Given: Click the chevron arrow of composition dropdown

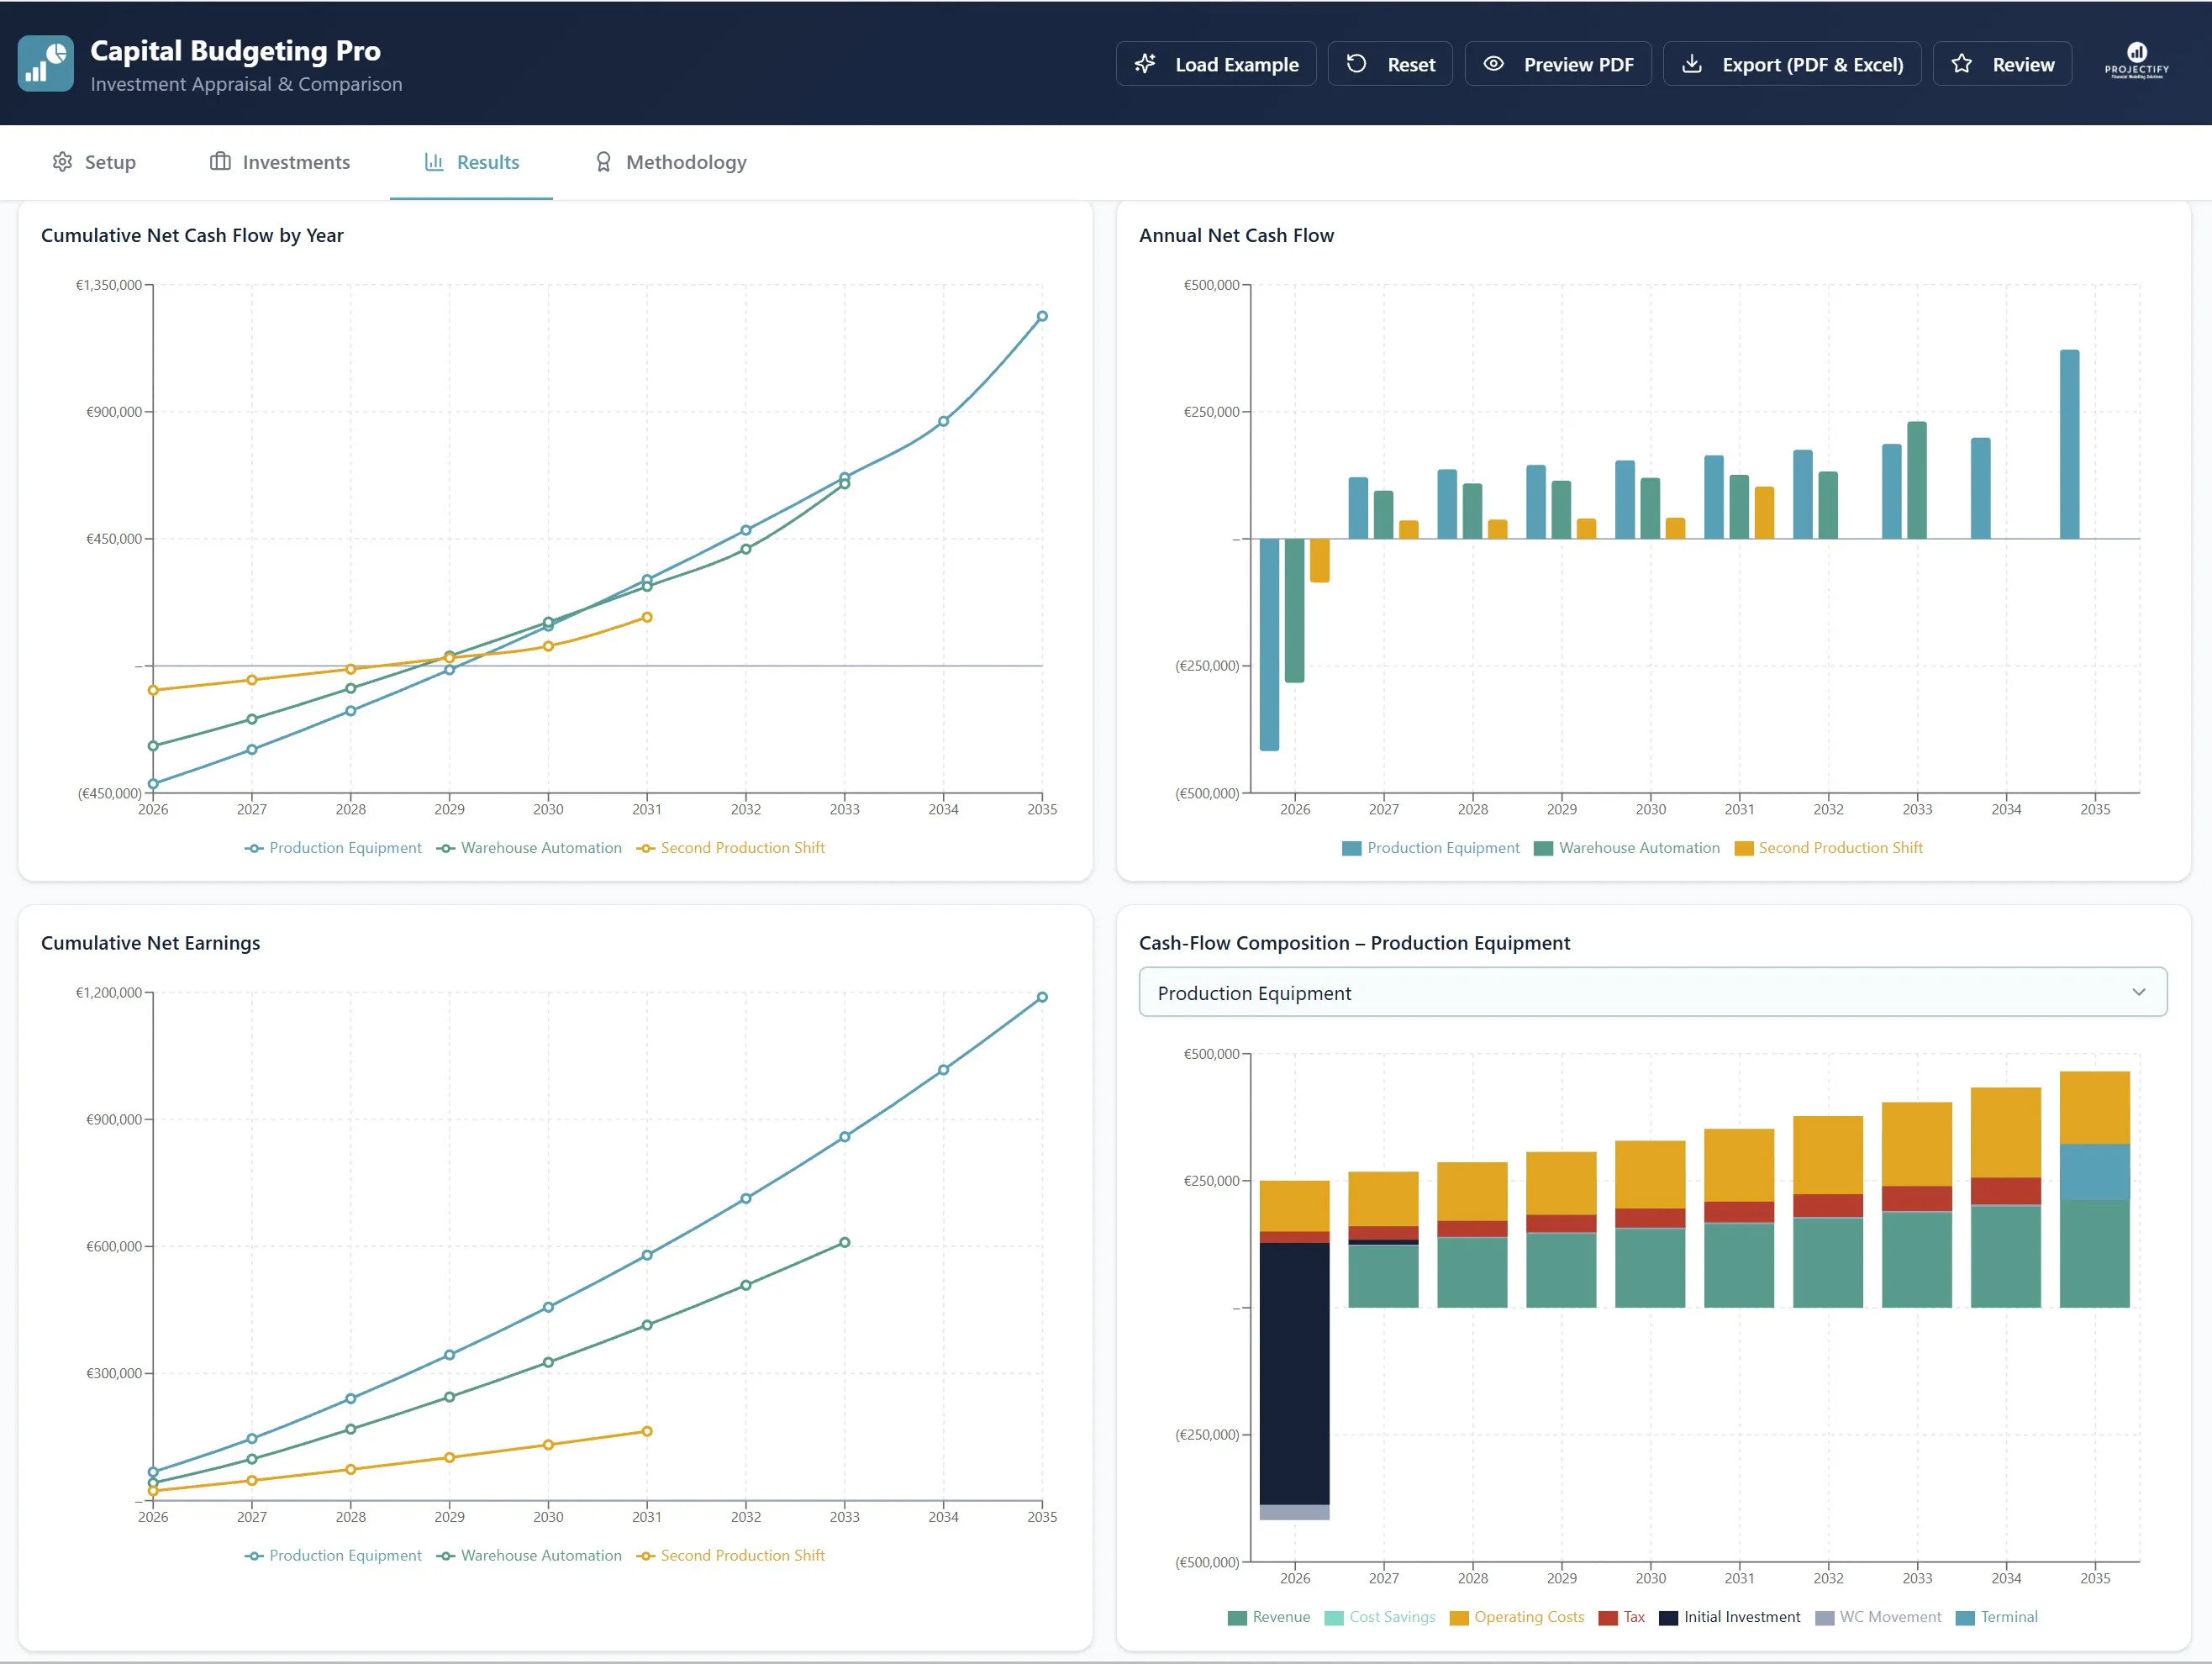Looking at the screenshot, I should pyautogui.click(x=2139, y=992).
